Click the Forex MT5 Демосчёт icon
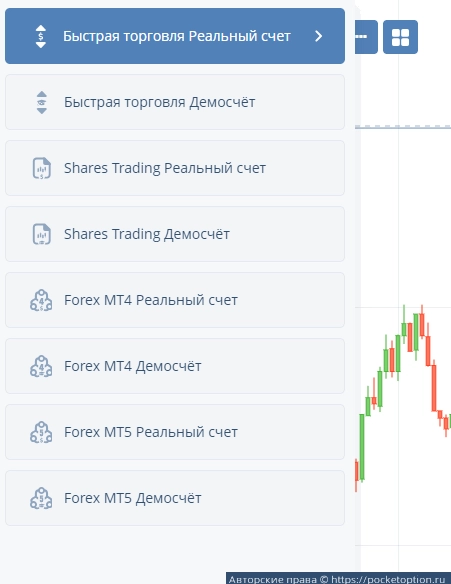This screenshot has width=451, height=584. [41, 498]
